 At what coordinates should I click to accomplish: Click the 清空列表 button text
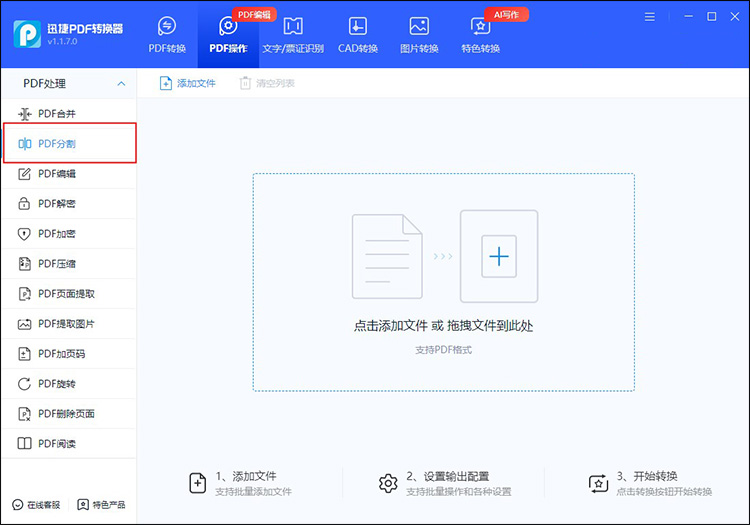[275, 83]
